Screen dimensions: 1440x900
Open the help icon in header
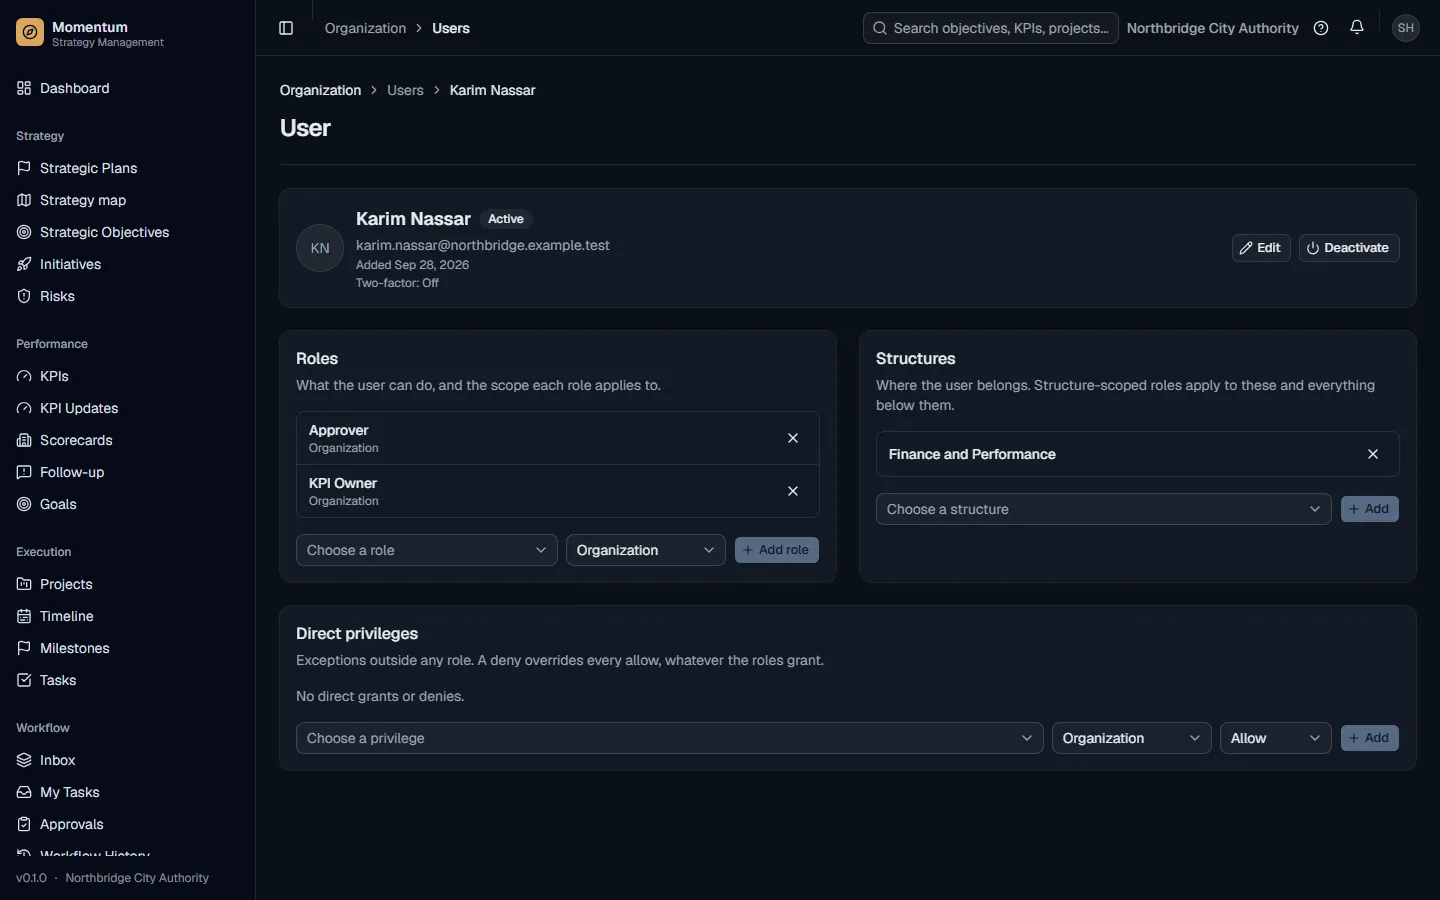[1321, 28]
